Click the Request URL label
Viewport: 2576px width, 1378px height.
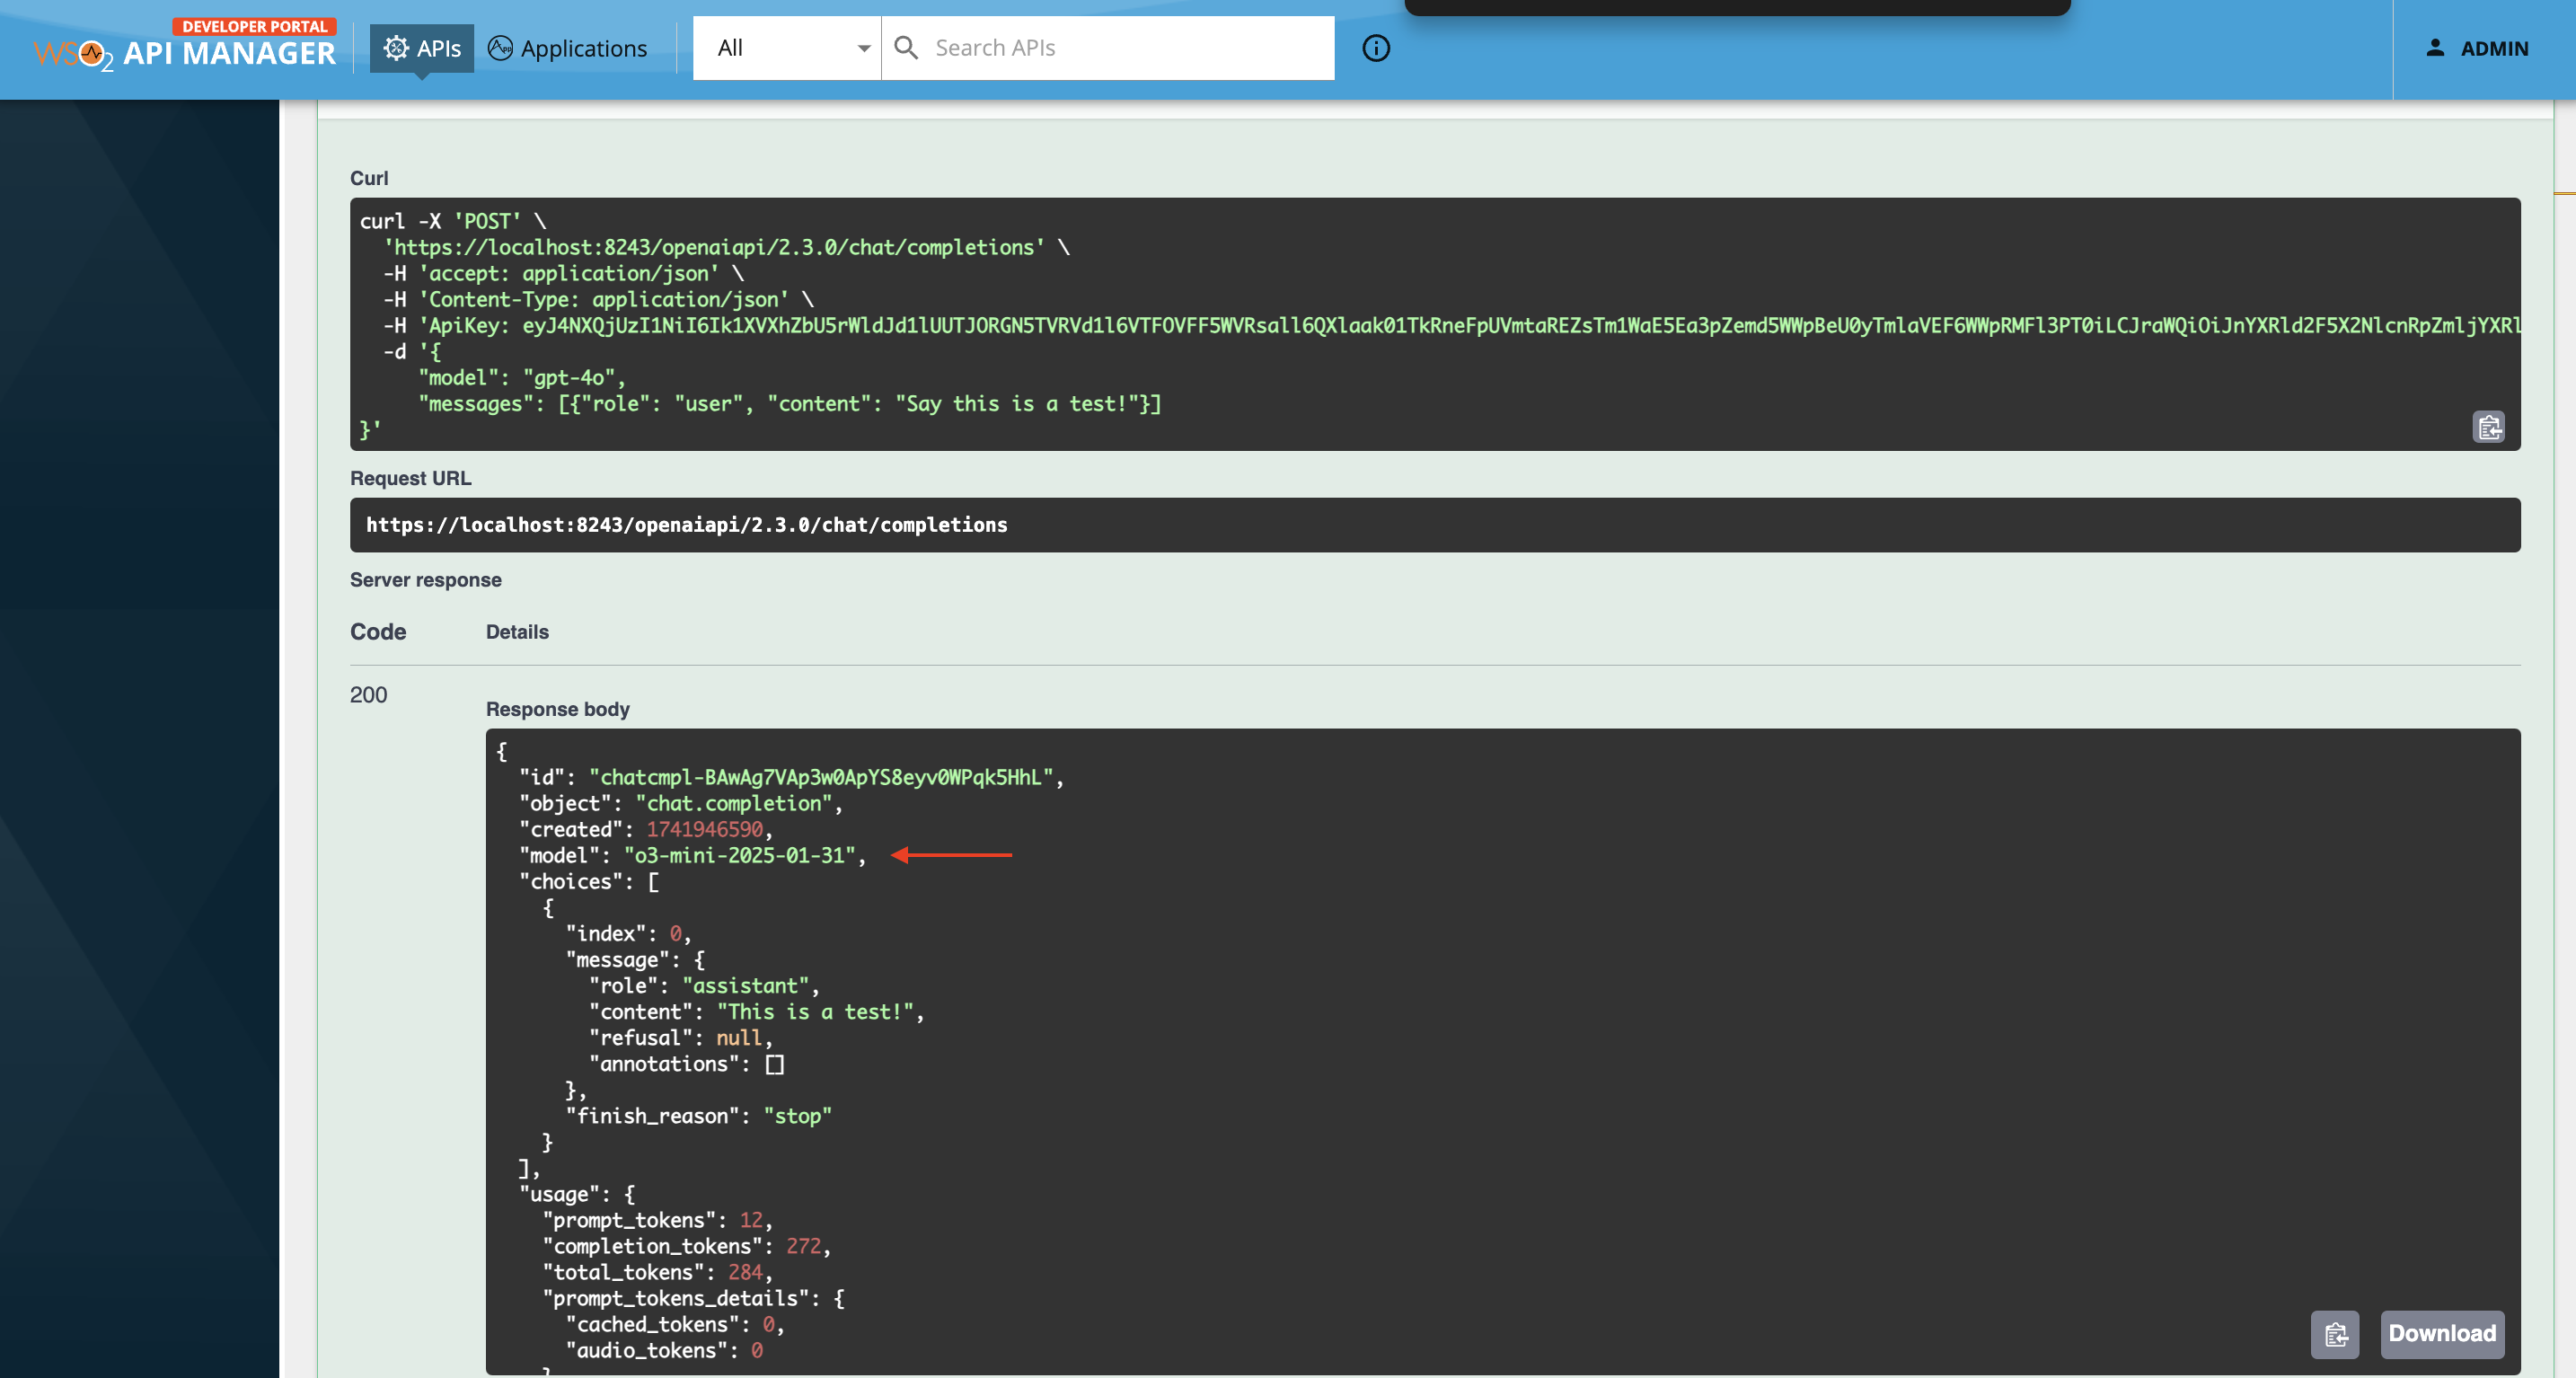coord(411,478)
